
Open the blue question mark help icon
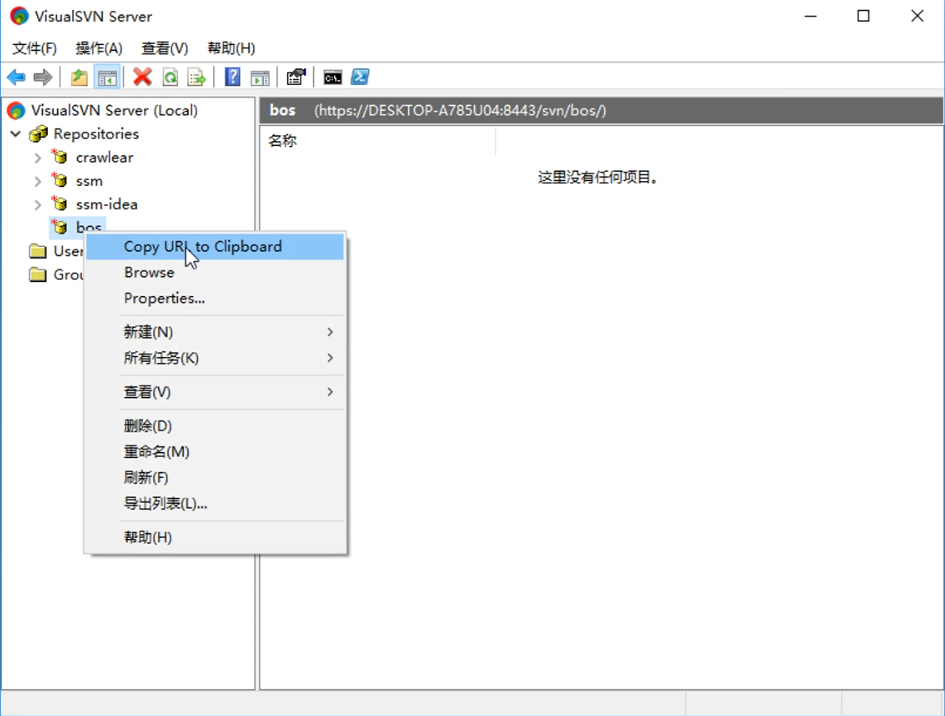(x=232, y=77)
